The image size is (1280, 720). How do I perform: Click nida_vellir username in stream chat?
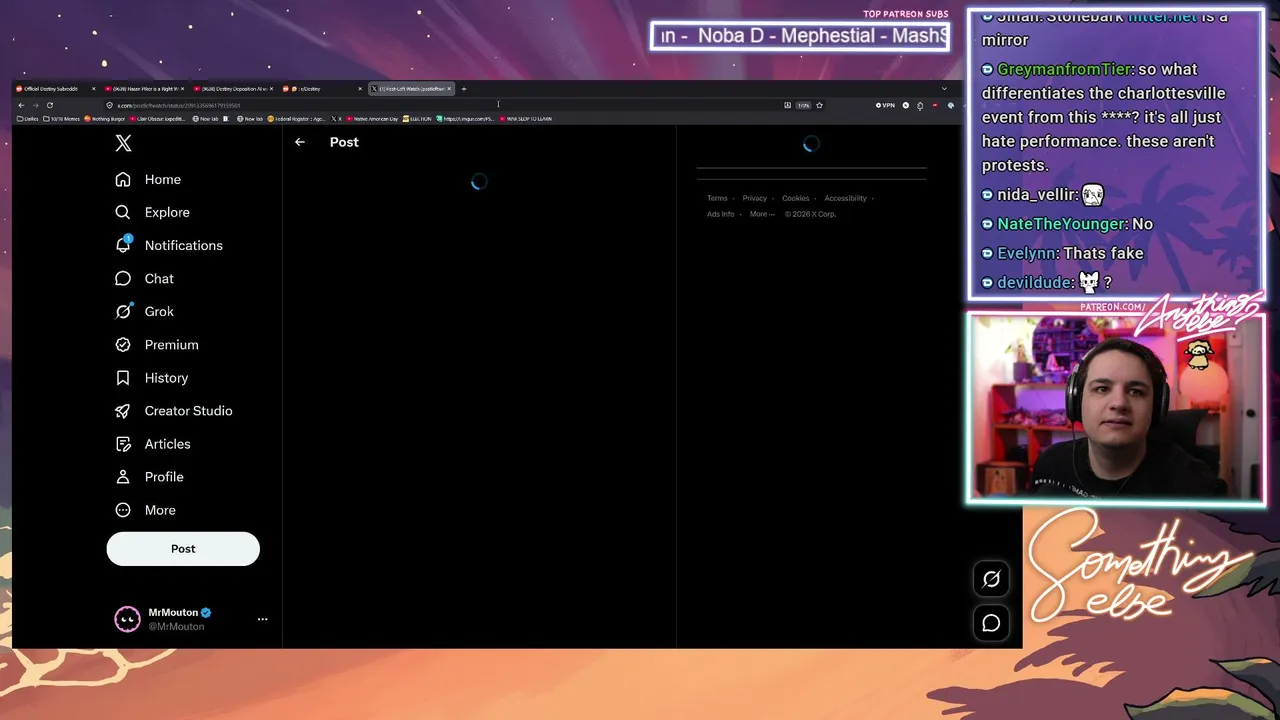click(1037, 195)
